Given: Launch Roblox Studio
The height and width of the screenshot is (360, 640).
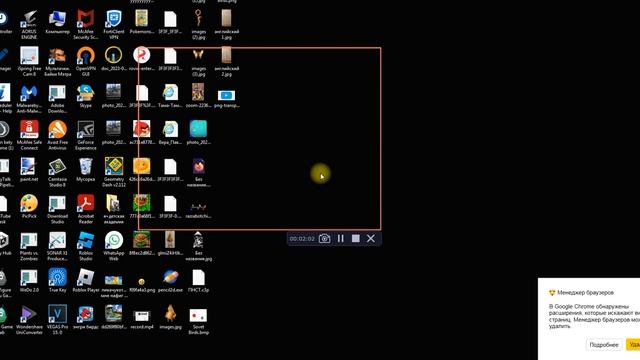Looking at the screenshot, I should [x=86, y=247].
